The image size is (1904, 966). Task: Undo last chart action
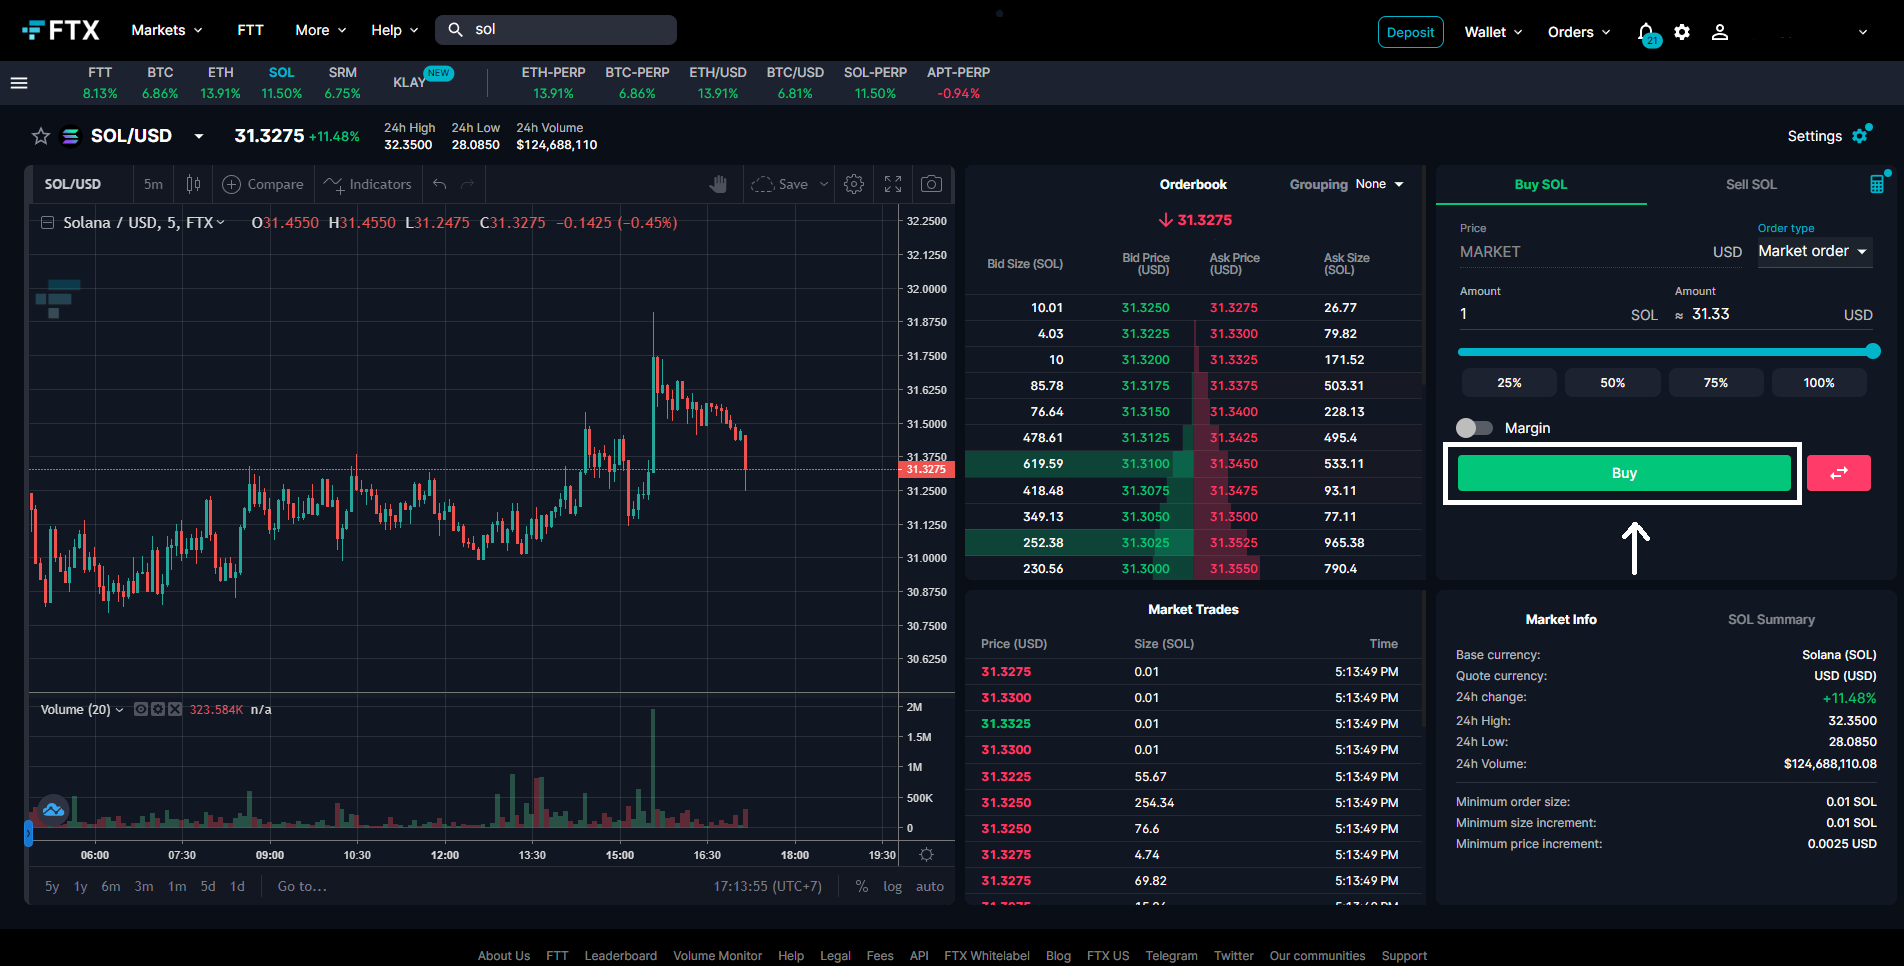point(439,184)
